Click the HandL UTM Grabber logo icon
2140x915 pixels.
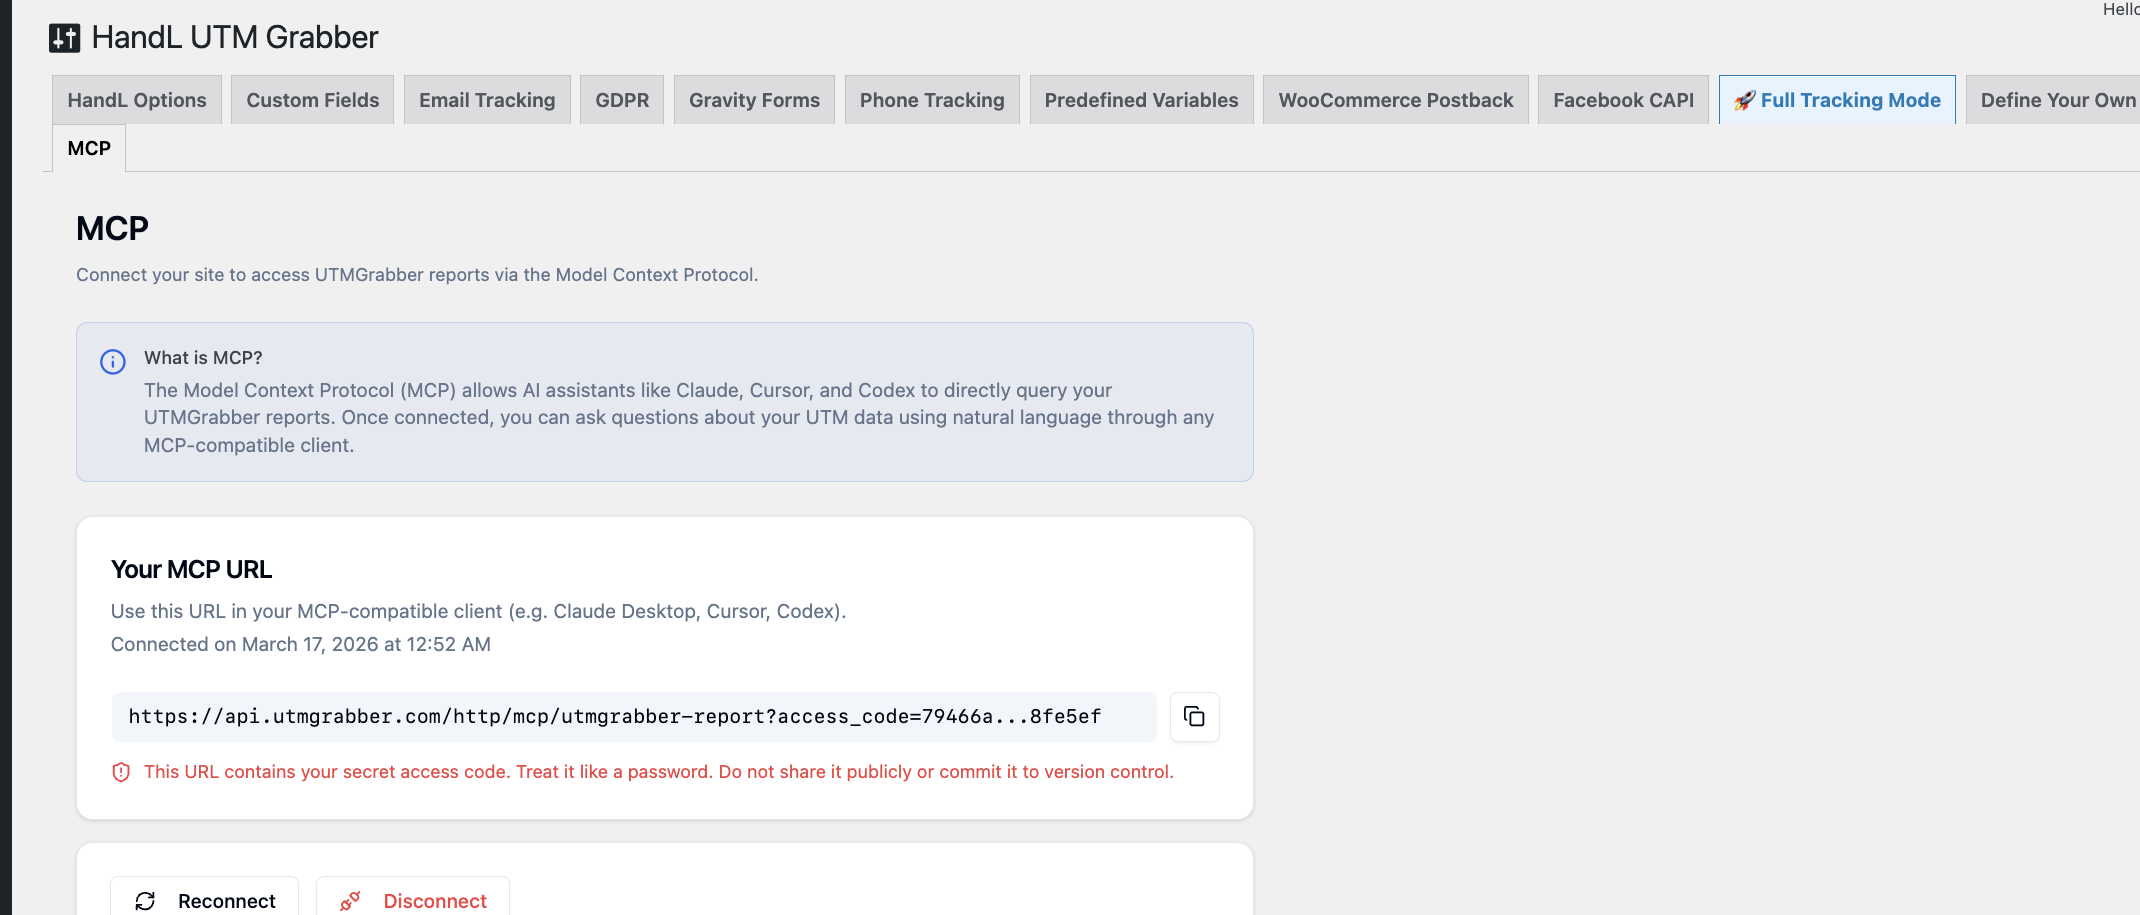click(x=65, y=38)
